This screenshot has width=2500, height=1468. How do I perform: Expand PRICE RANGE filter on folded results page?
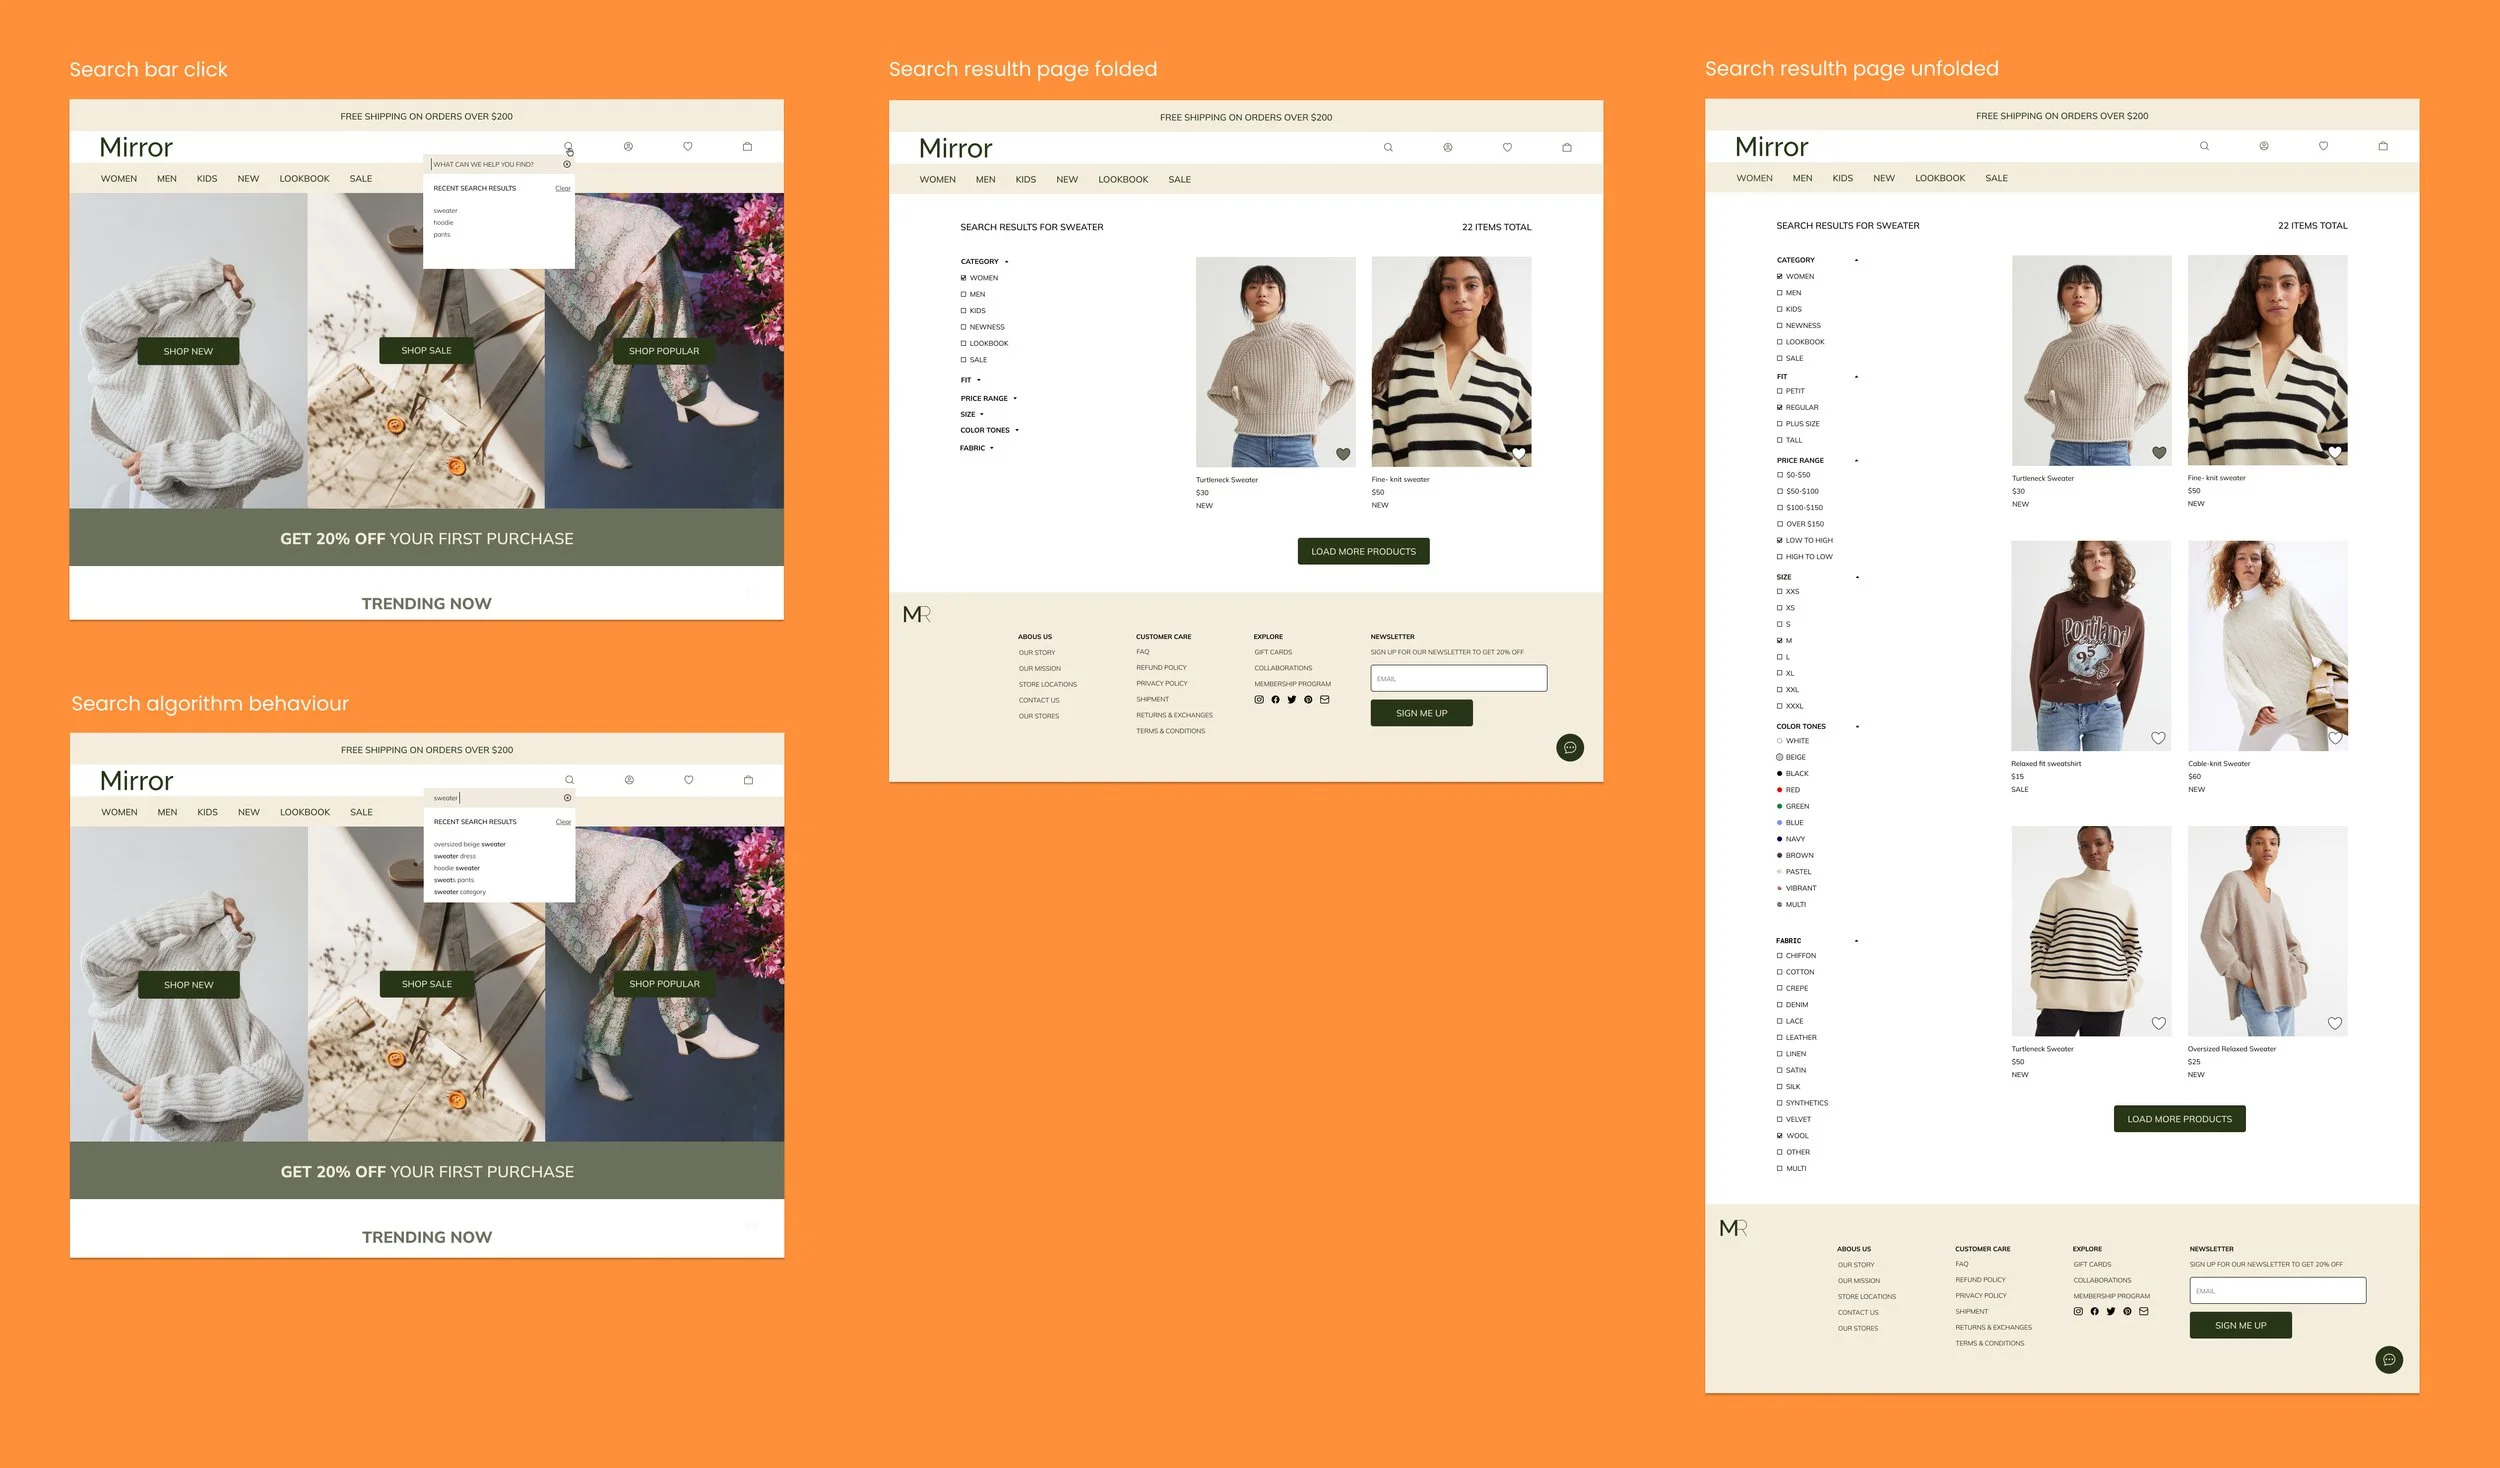point(1015,399)
